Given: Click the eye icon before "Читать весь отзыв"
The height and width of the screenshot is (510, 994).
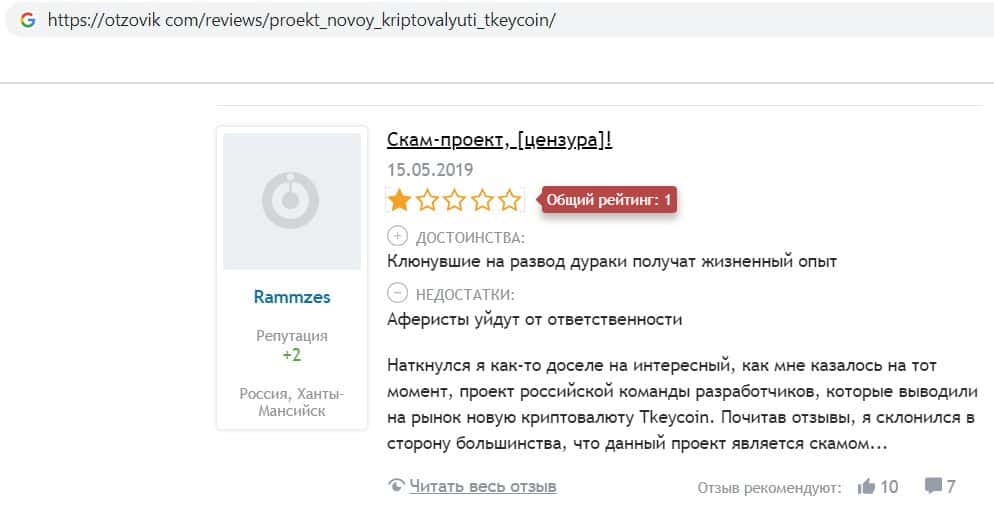Looking at the screenshot, I should [x=397, y=487].
